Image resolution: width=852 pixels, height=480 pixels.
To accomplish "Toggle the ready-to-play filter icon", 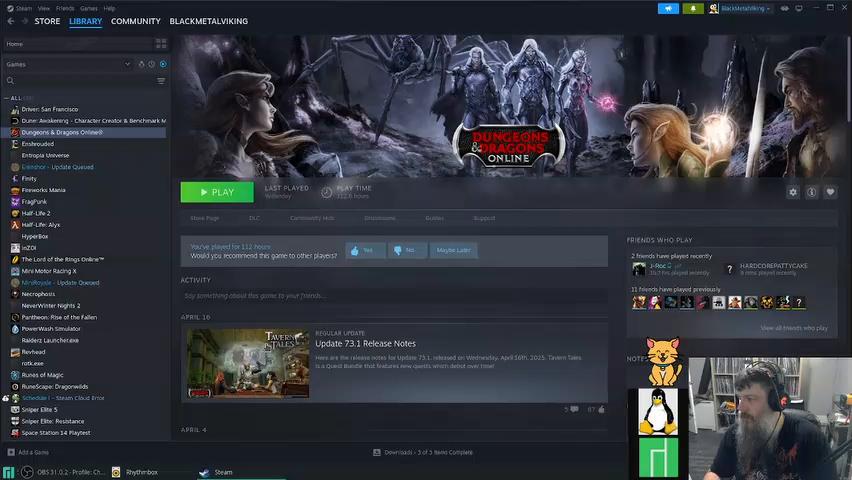I will pos(163,64).
